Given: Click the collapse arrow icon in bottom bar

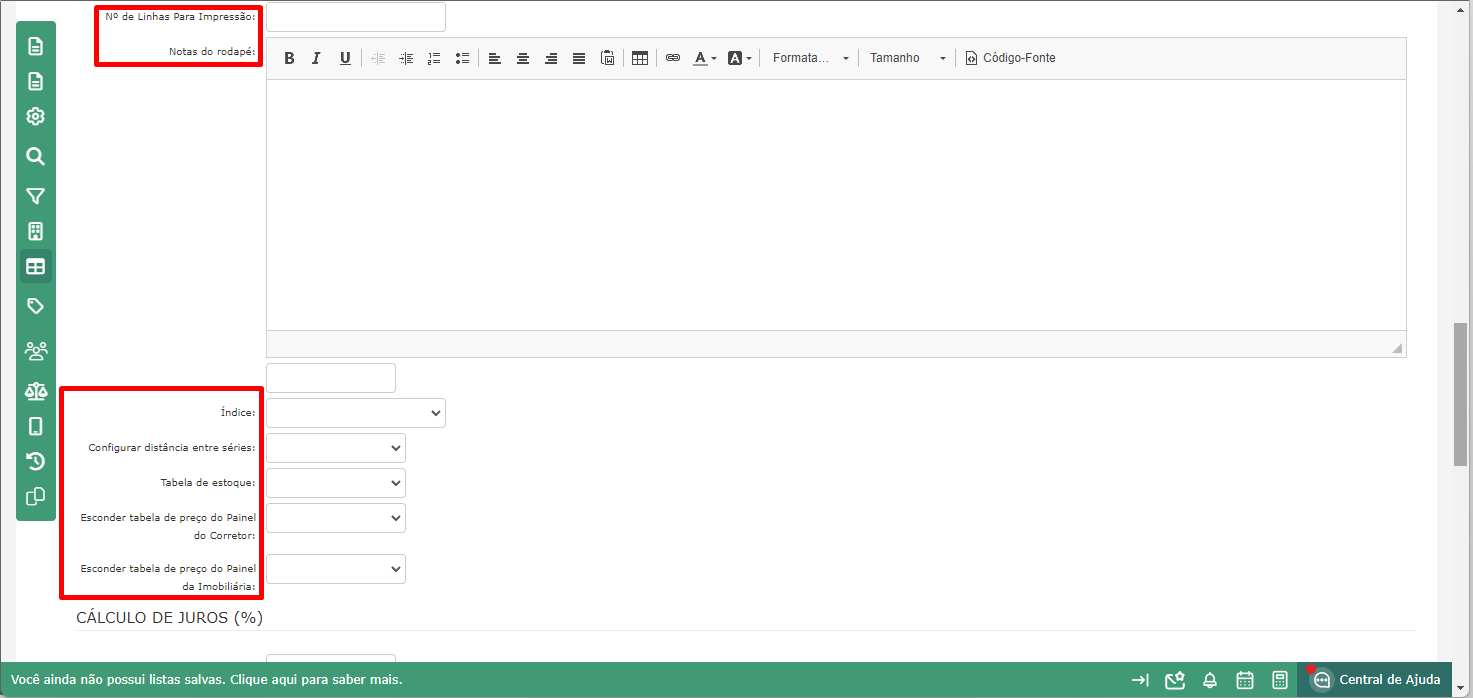Looking at the screenshot, I should click(1140, 680).
